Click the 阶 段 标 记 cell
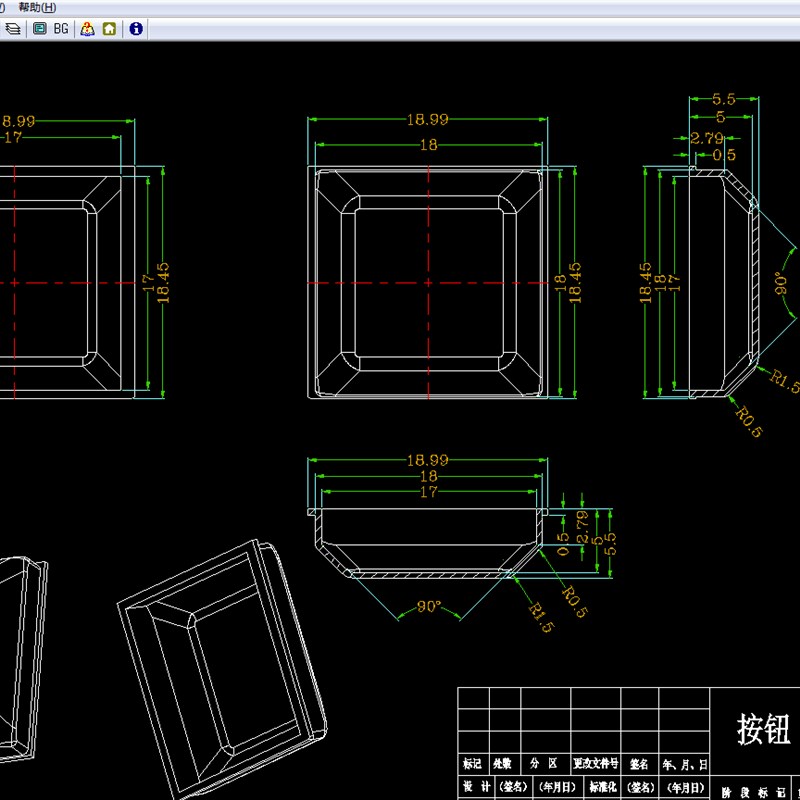 pos(753,792)
